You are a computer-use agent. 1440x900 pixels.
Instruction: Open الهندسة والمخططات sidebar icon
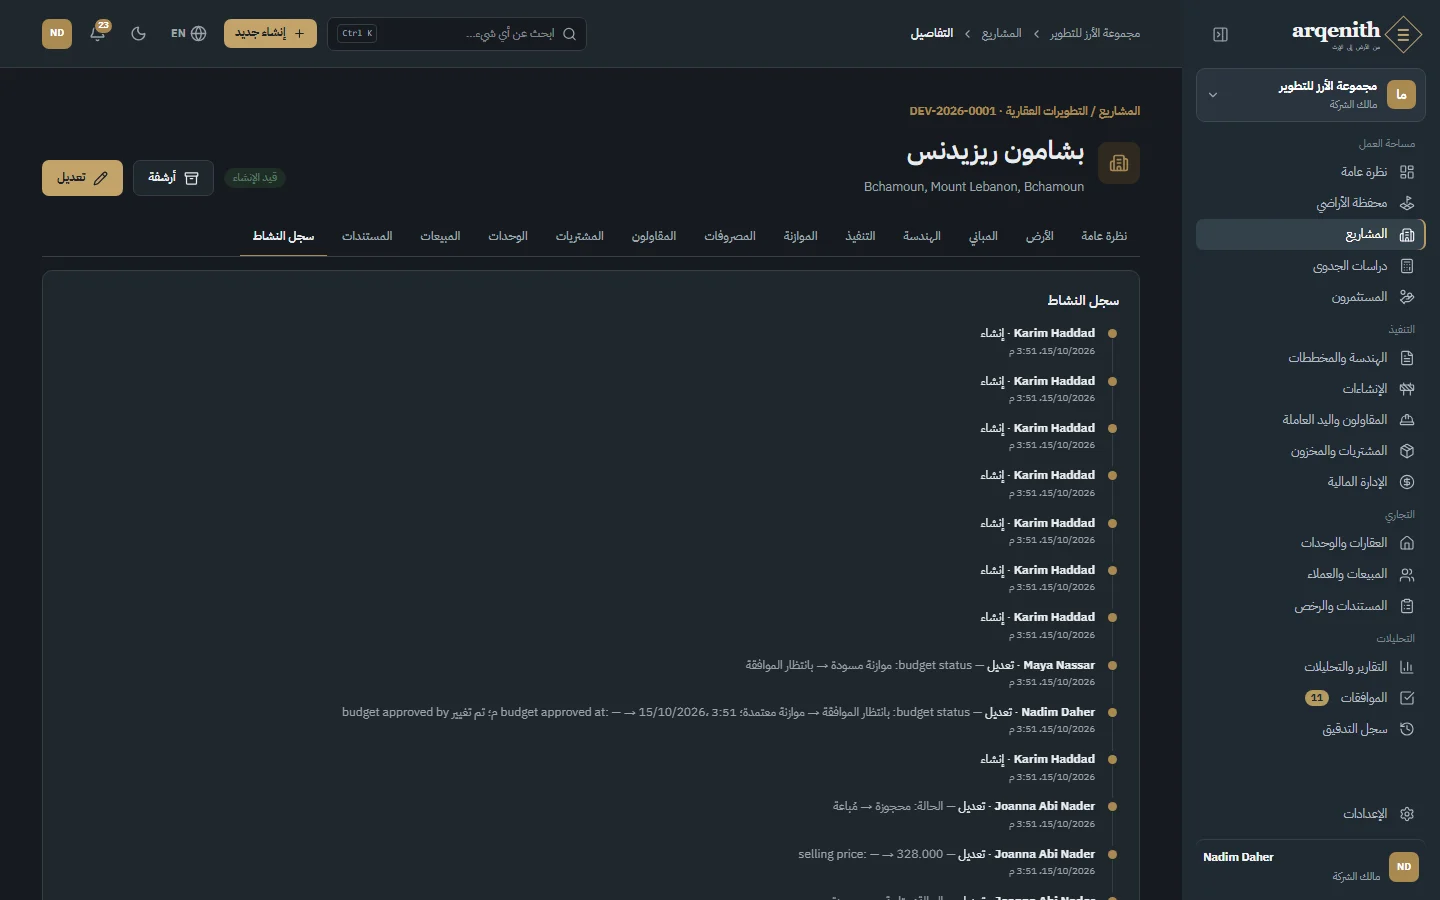[x=1407, y=358]
